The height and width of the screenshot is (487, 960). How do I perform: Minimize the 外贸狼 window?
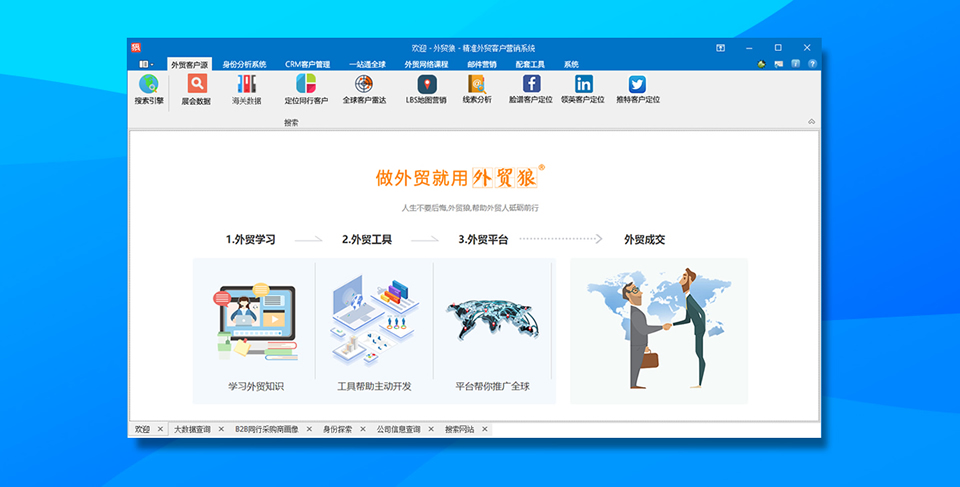pyautogui.click(x=749, y=48)
